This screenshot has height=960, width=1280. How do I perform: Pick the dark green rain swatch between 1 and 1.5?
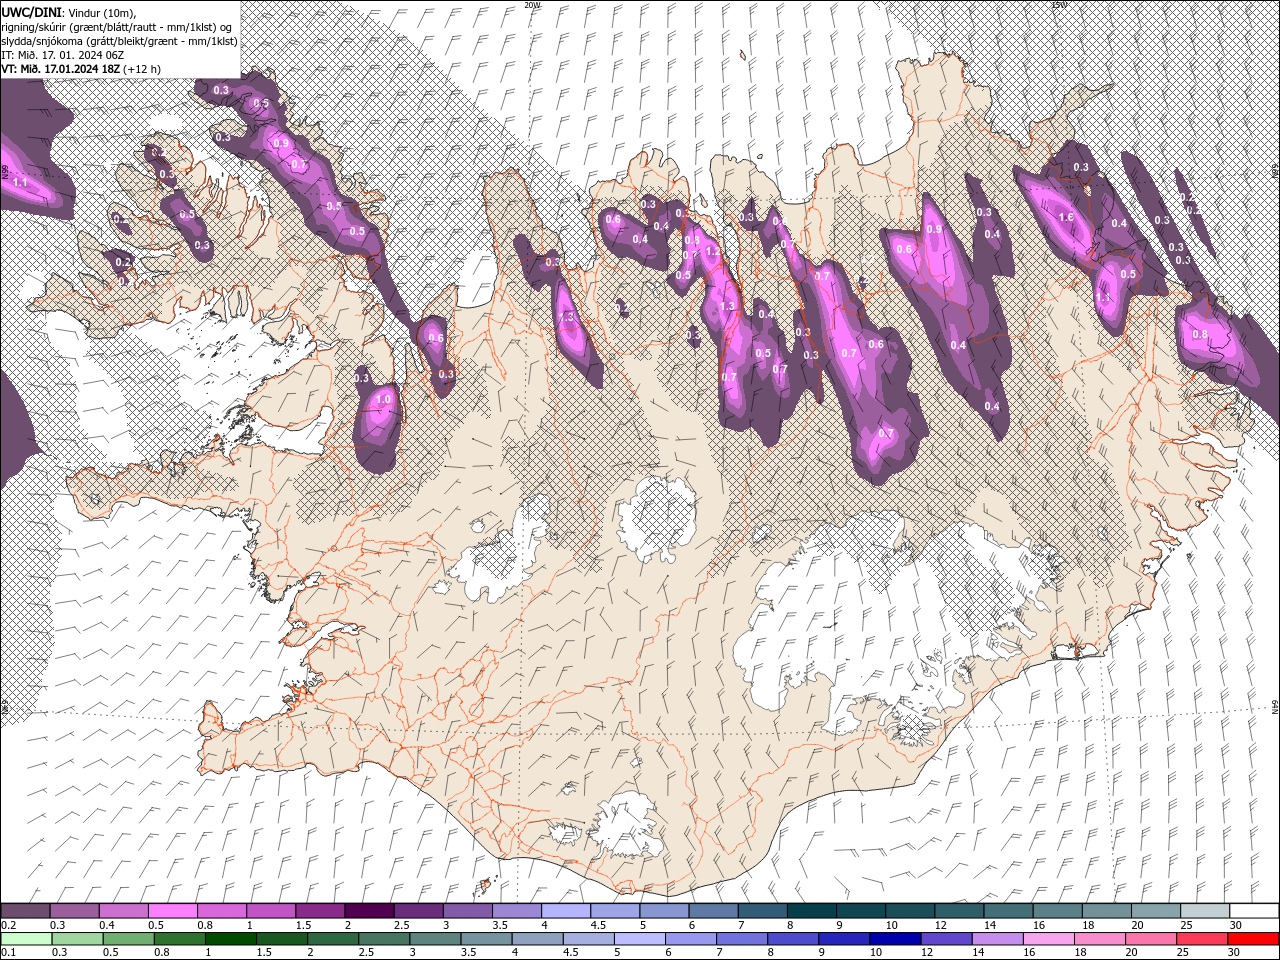(x=230, y=939)
